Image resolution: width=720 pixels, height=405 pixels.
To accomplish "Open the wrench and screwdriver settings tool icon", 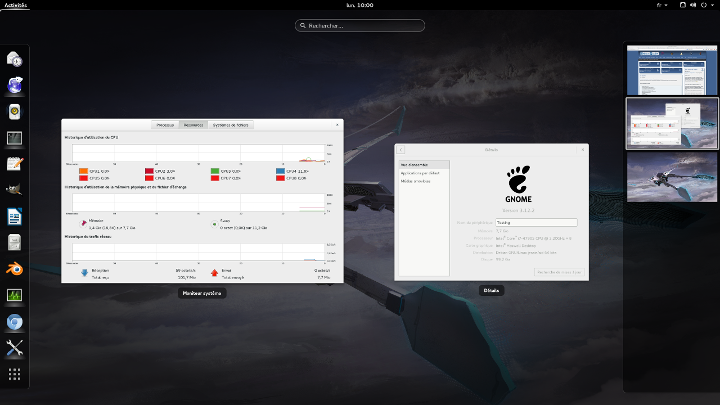I will [x=15, y=348].
